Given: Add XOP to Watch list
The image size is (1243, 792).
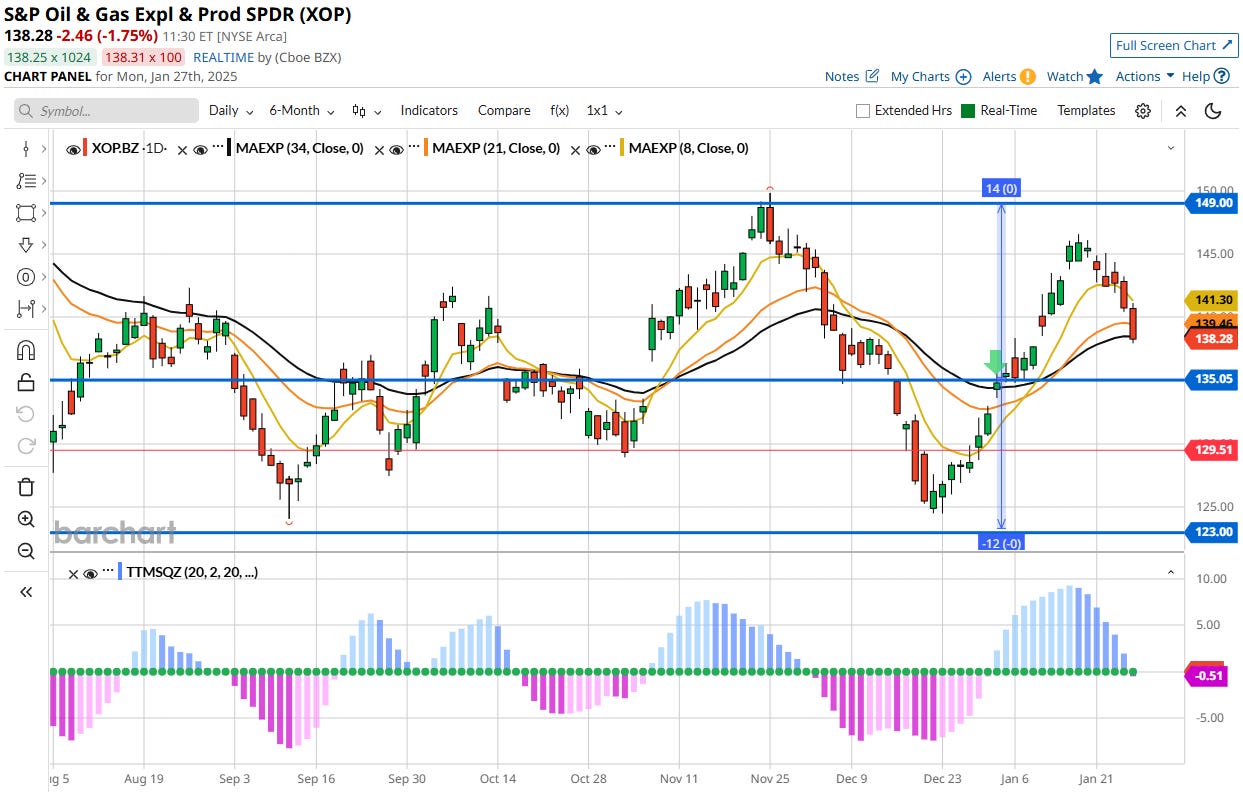Looking at the screenshot, I should click(x=1075, y=76).
